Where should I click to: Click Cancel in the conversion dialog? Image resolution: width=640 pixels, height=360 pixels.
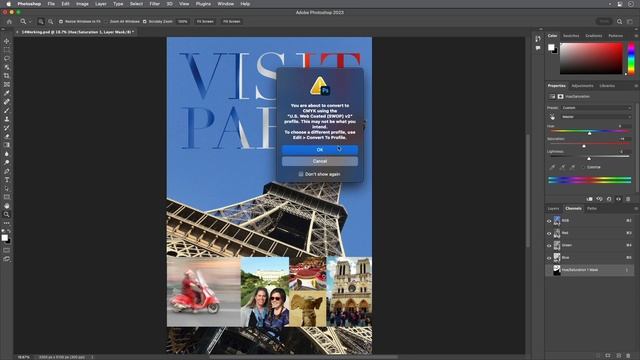[320, 161]
